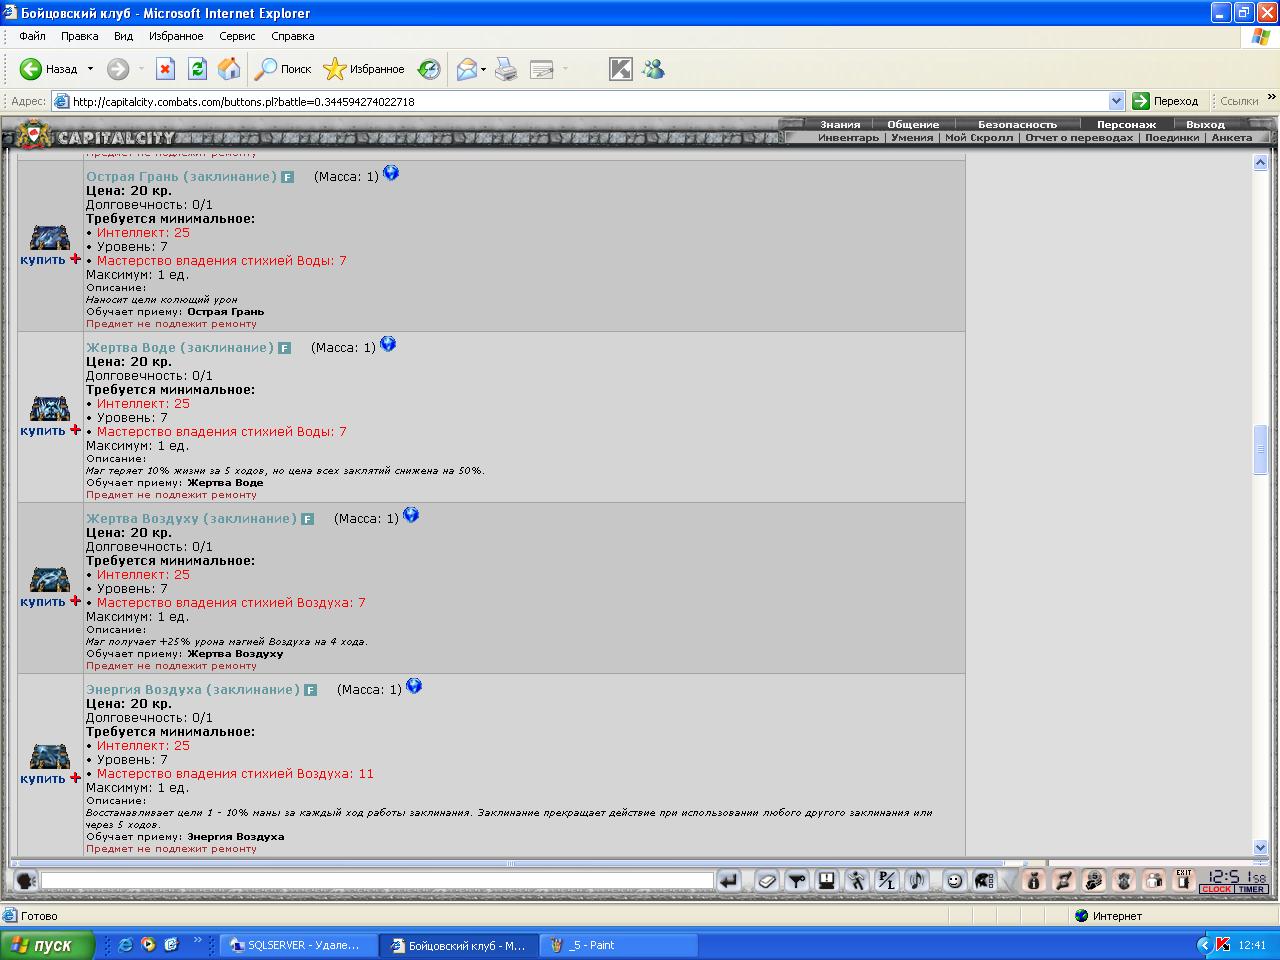Image resolution: width=1280 pixels, height=960 pixels.
Task: Click the Forward arrow icon in toolbar
Action: 118,69
